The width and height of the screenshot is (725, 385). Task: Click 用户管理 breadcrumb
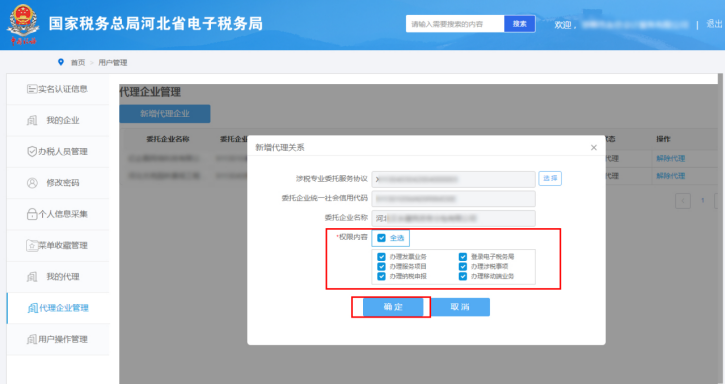[x=112, y=62]
